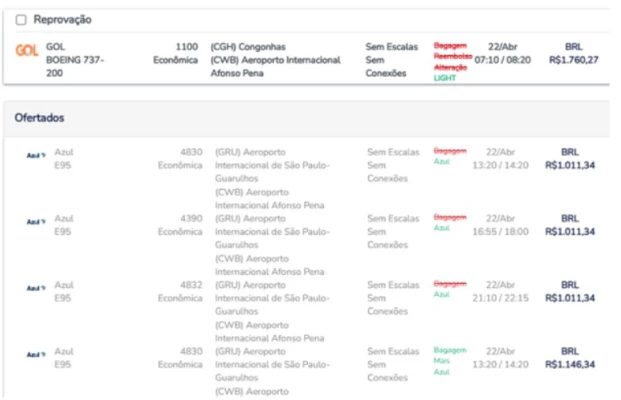Click Azul logo in the R$1.146,34 row
The width and height of the screenshot is (621, 400).
coord(36,354)
